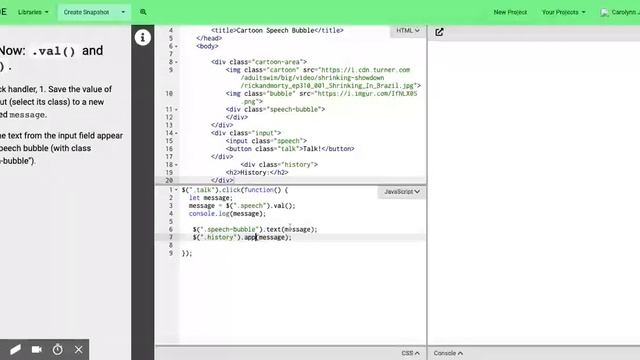Open the HTML language selector
Image resolution: width=640 pixels, height=360 pixels.
point(408,31)
